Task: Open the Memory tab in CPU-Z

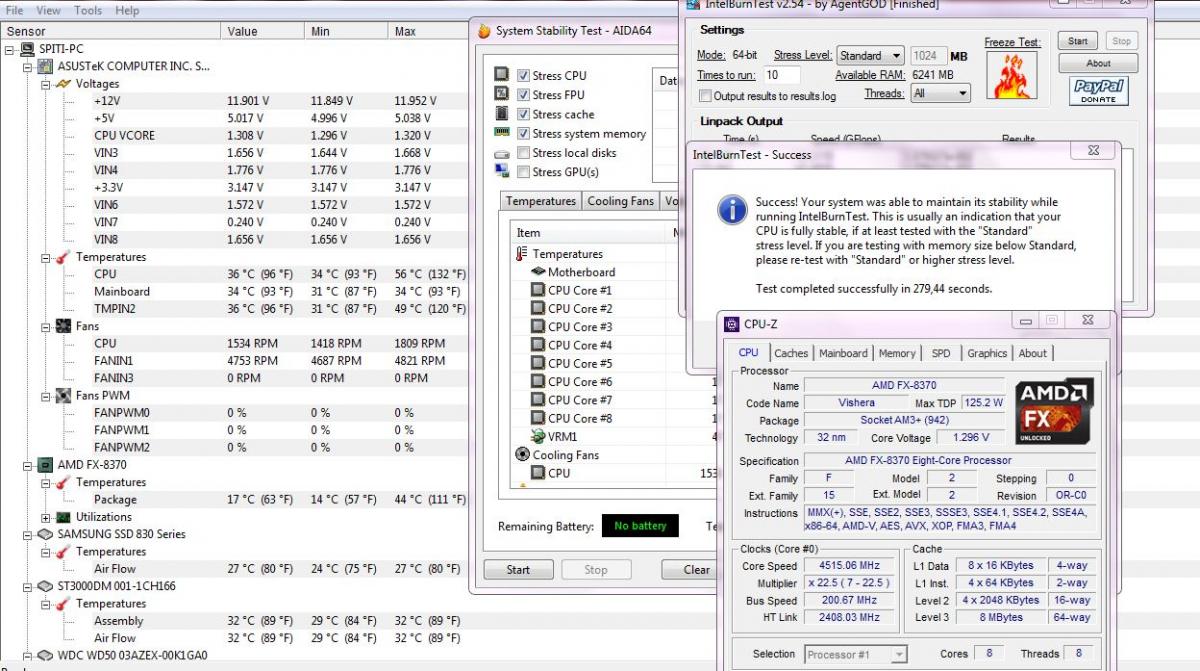Action: [x=897, y=353]
